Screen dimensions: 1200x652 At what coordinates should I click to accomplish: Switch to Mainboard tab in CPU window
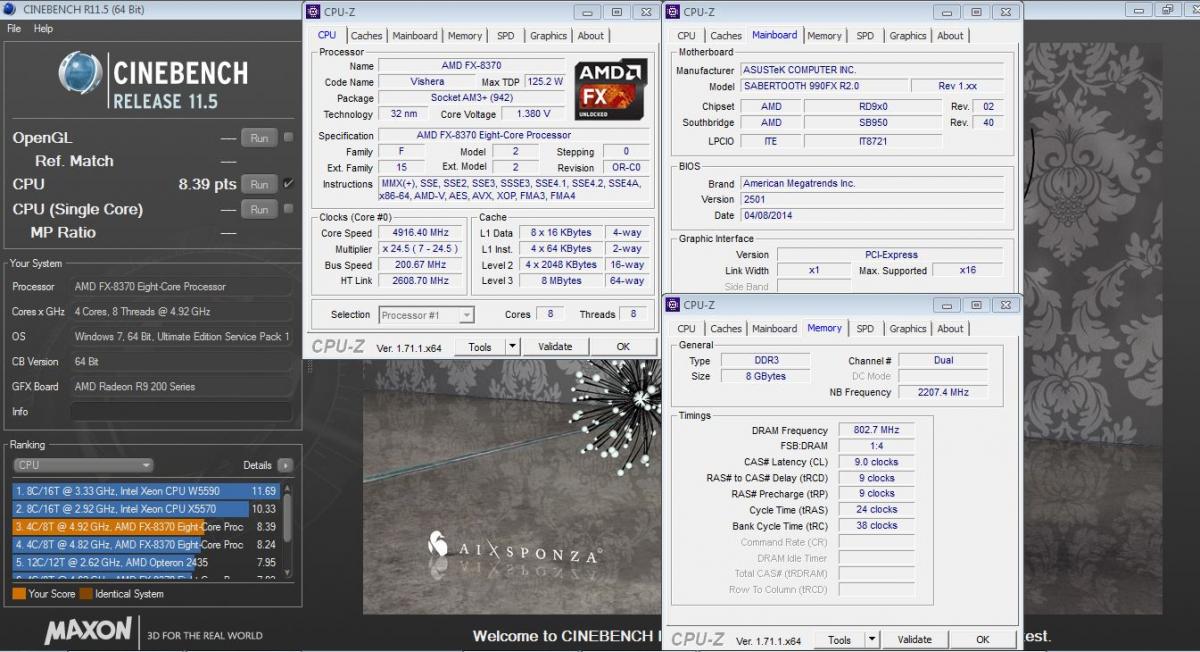coord(415,35)
